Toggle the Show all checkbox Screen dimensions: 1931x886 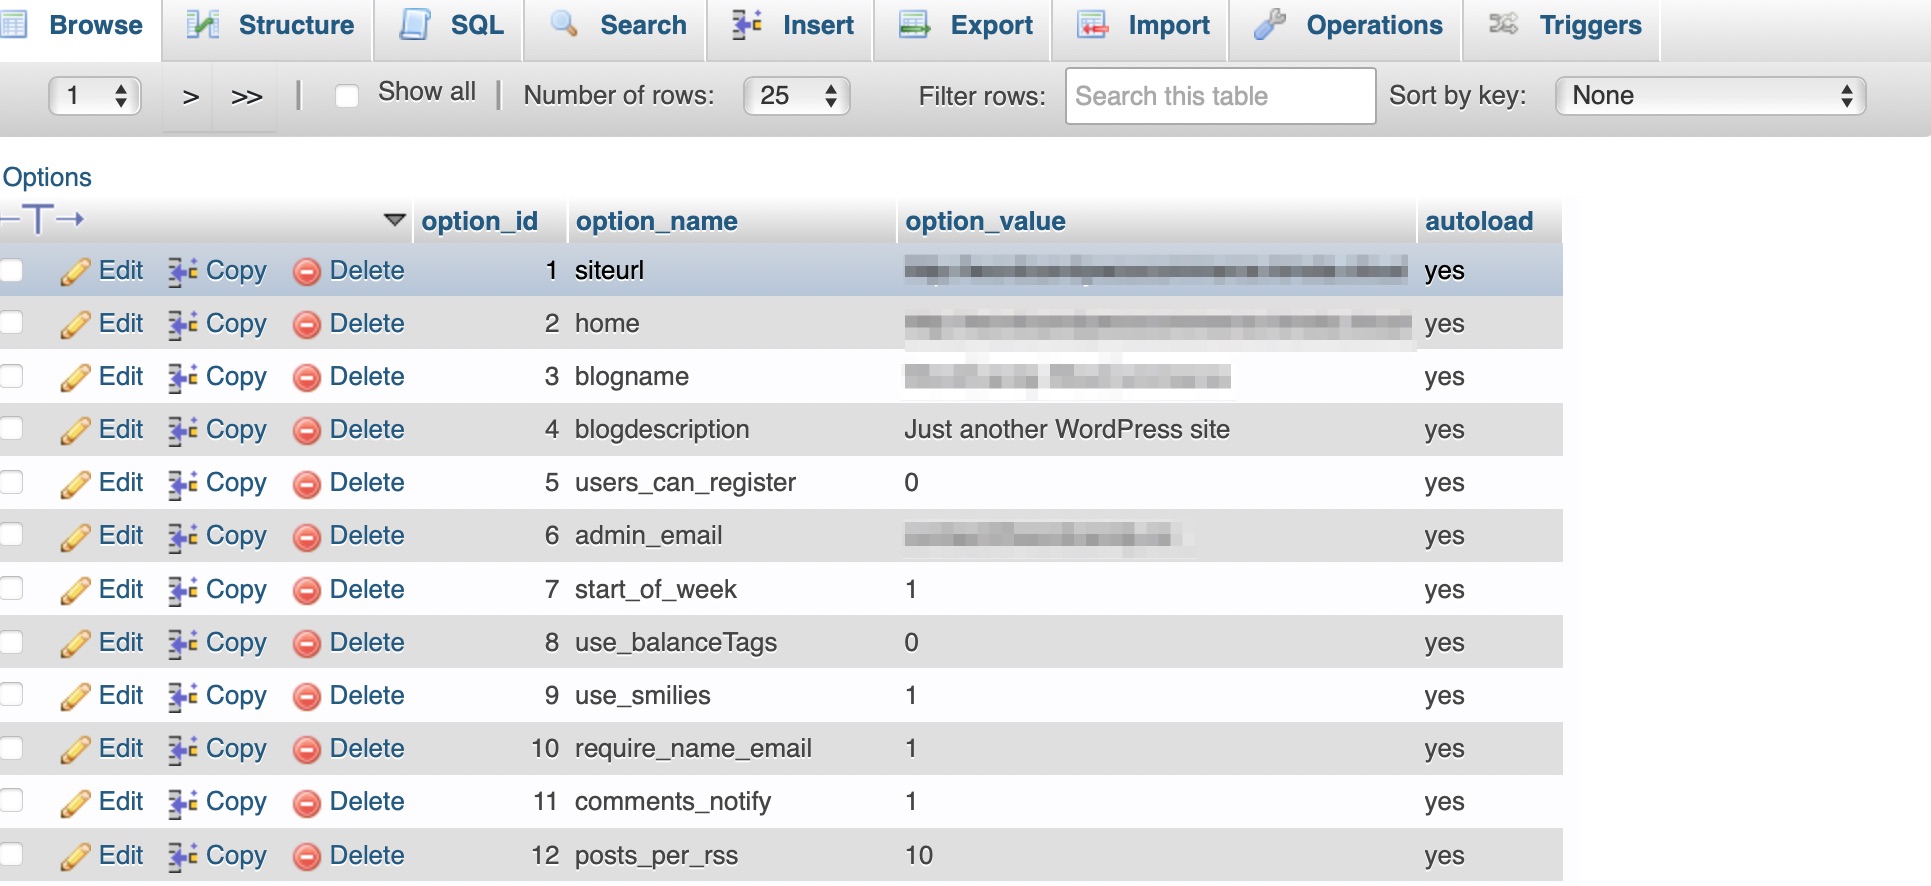[347, 96]
